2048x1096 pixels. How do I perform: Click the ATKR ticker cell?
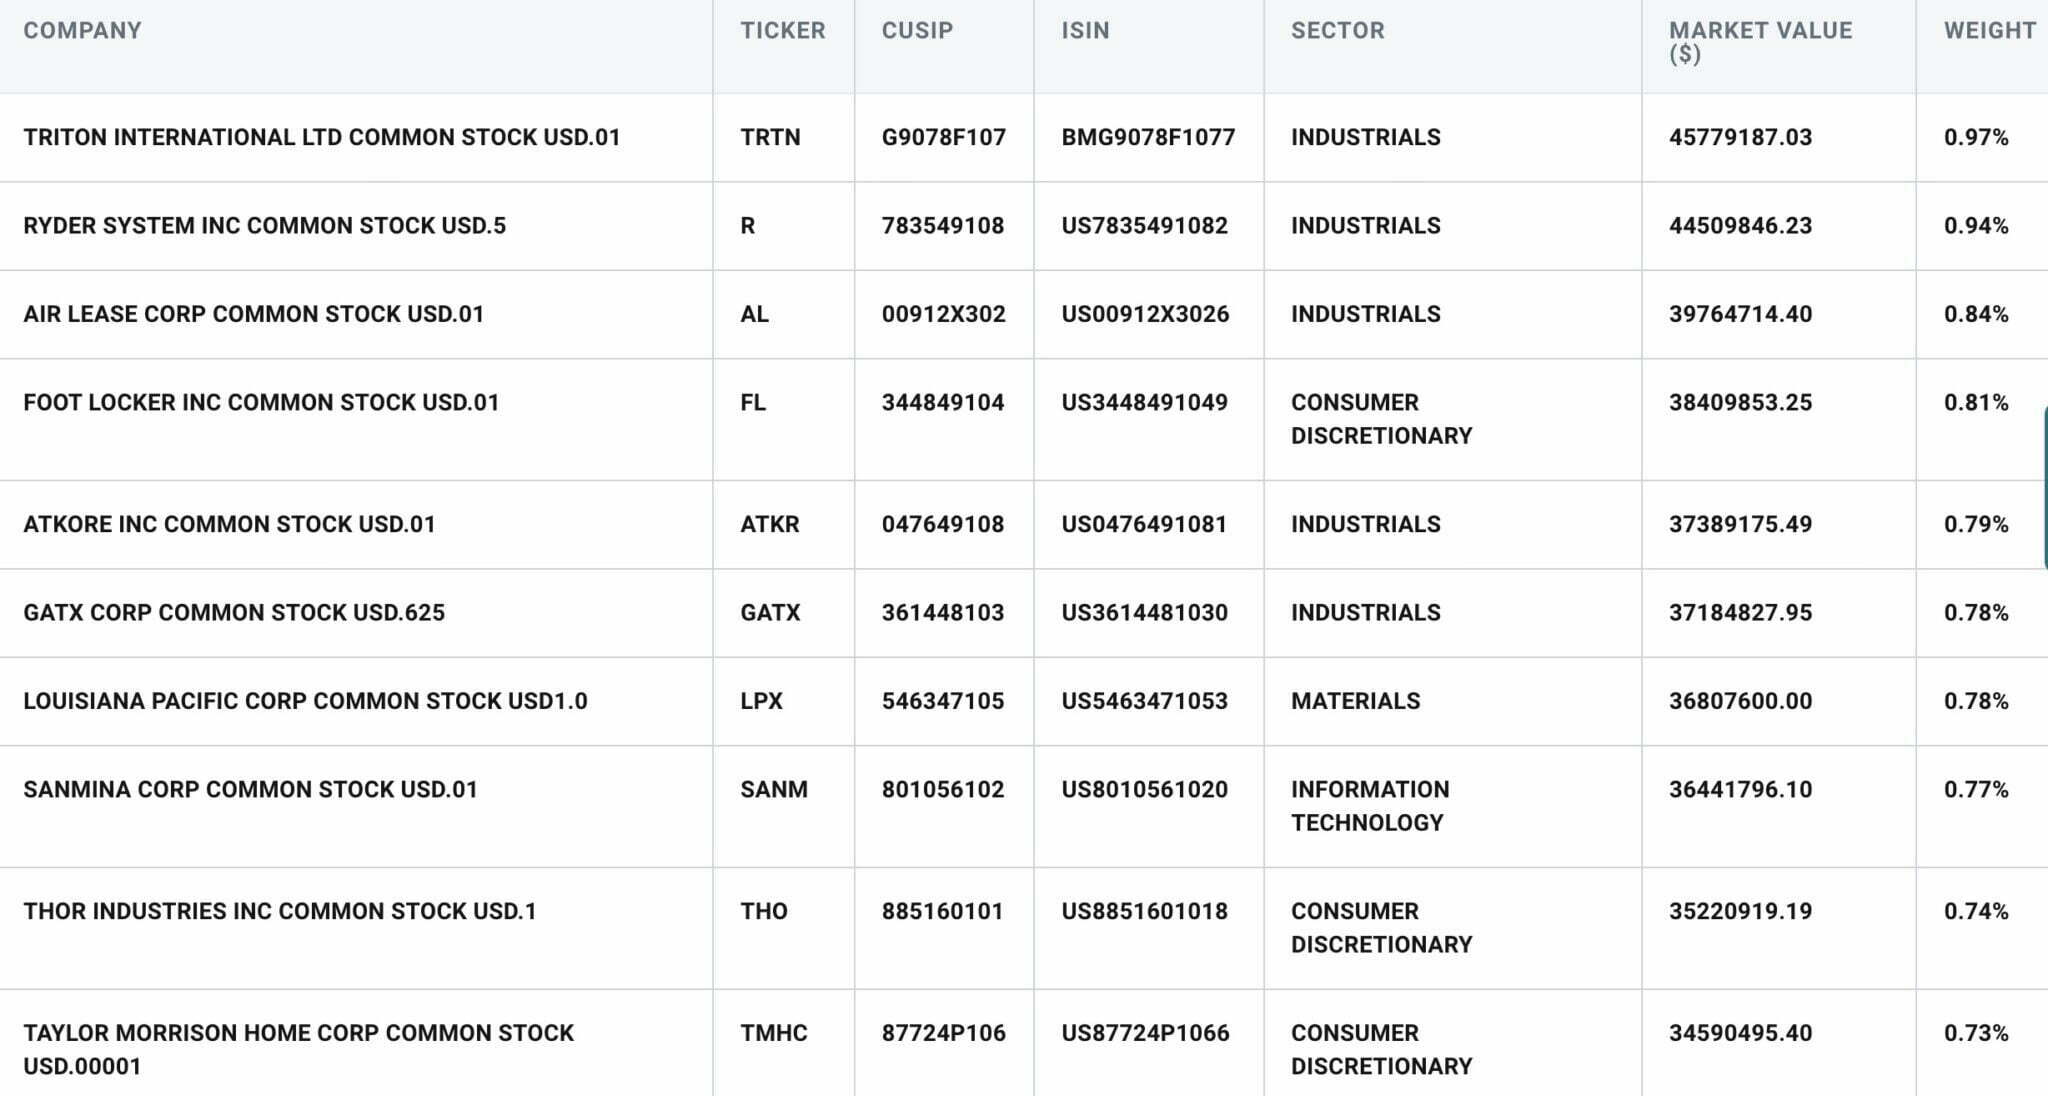[x=770, y=525]
